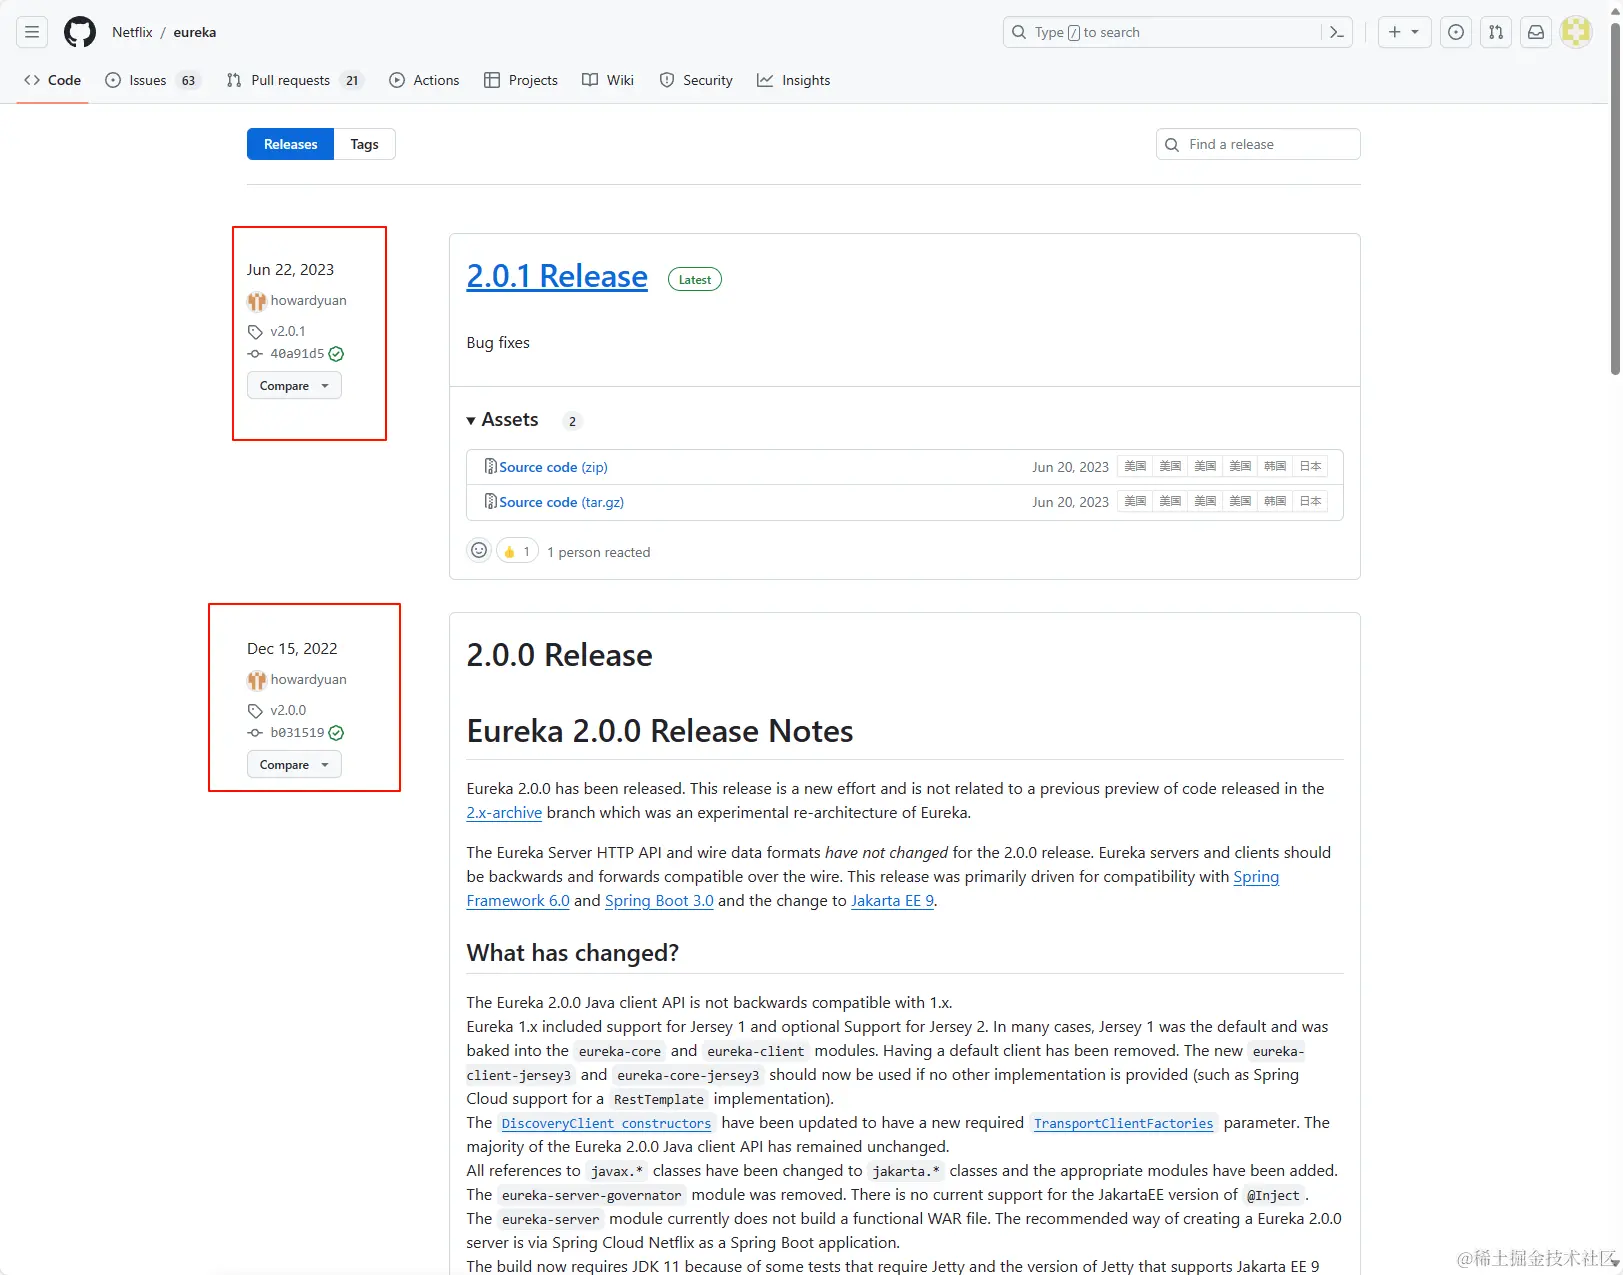Viewport: 1623px width, 1275px height.
Task: Open the 2.x-archive branch link
Action: coord(504,813)
